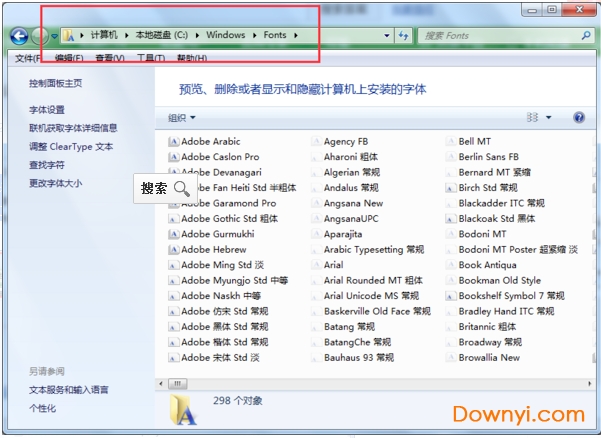This screenshot has width=601, height=438.
Task: Select the Adobe 宋体 Std 淡 font icon
Action: point(174,358)
